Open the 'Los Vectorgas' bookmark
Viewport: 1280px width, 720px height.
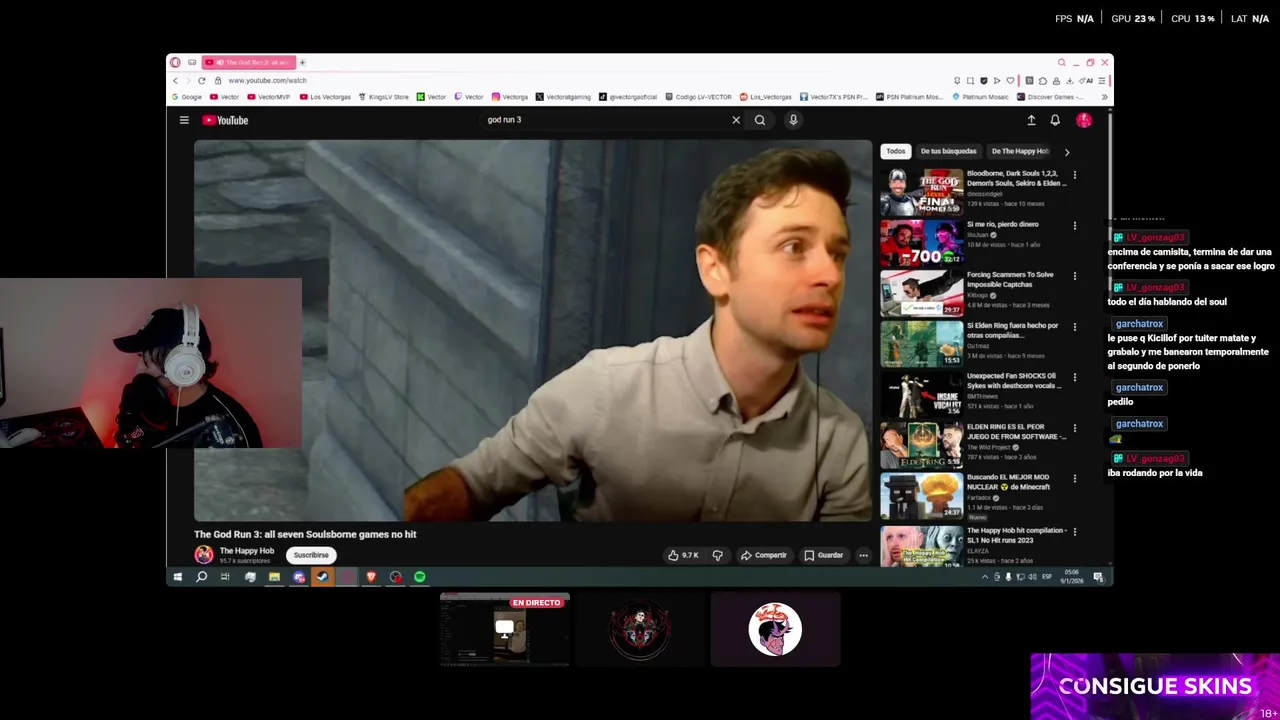[x=325, y=97]
